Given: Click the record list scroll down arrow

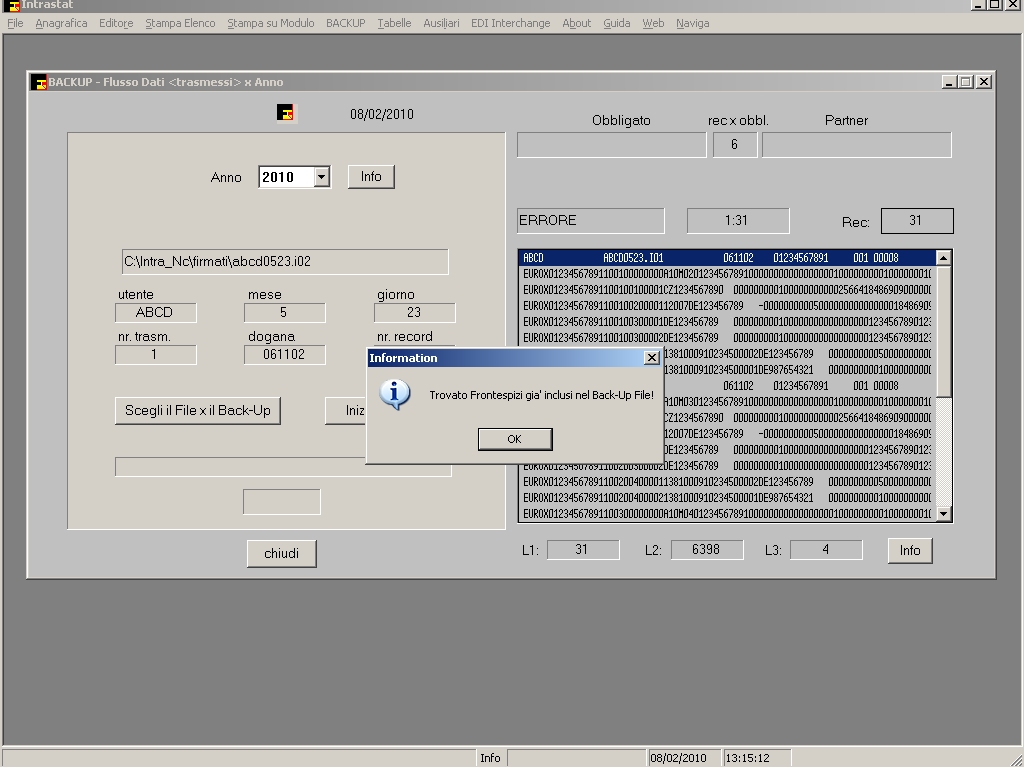Looking at the screenshot, I should click(x=943, y=514).
